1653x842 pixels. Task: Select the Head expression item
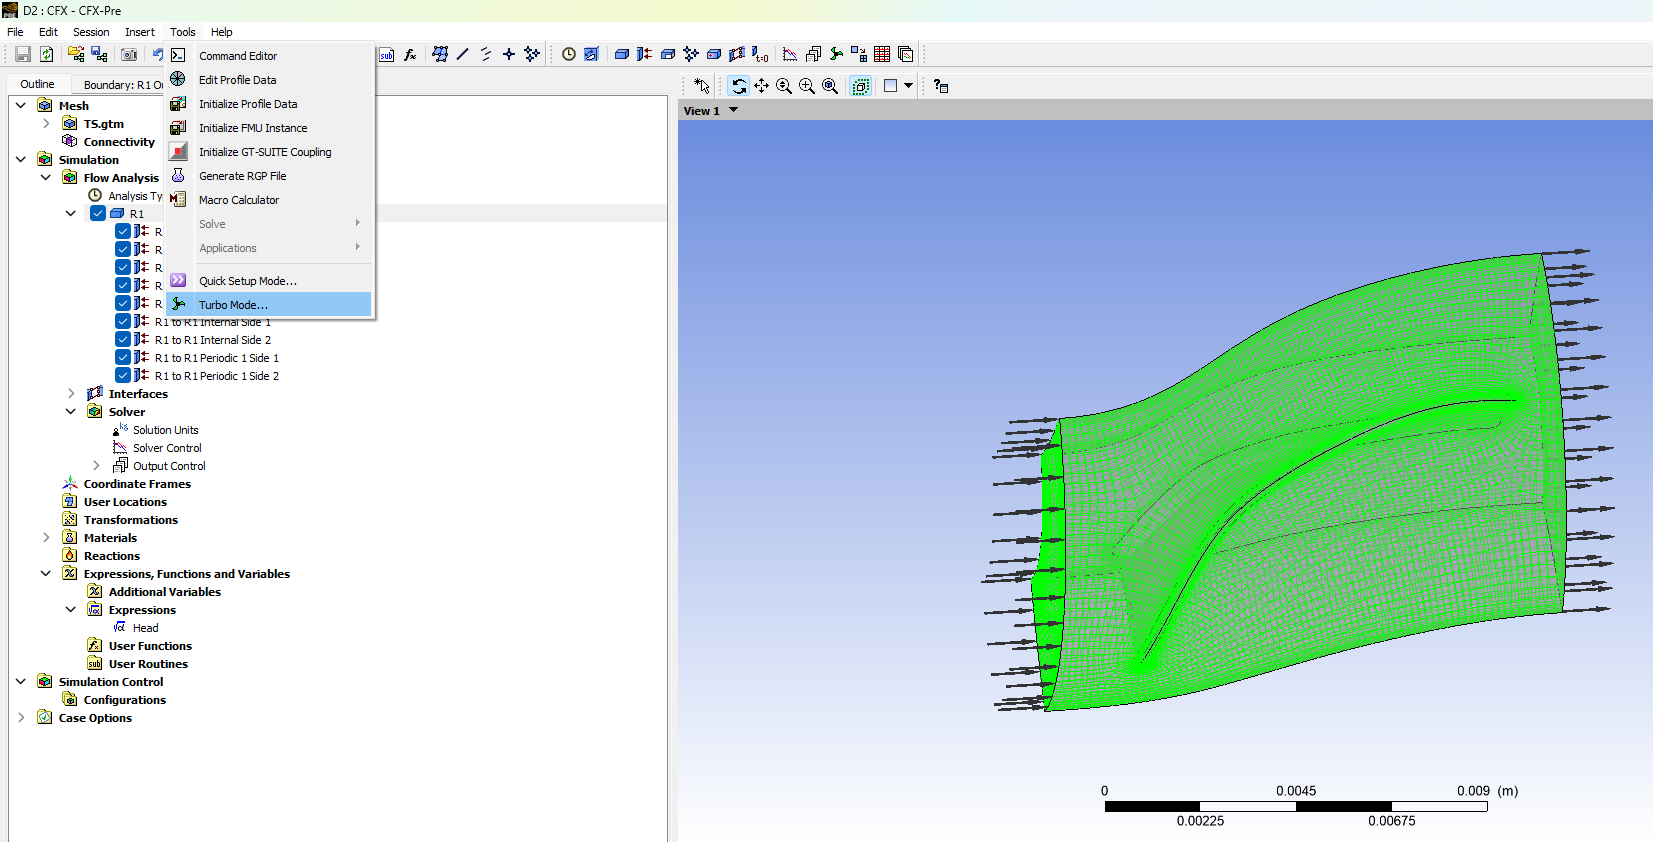point(145,628)
